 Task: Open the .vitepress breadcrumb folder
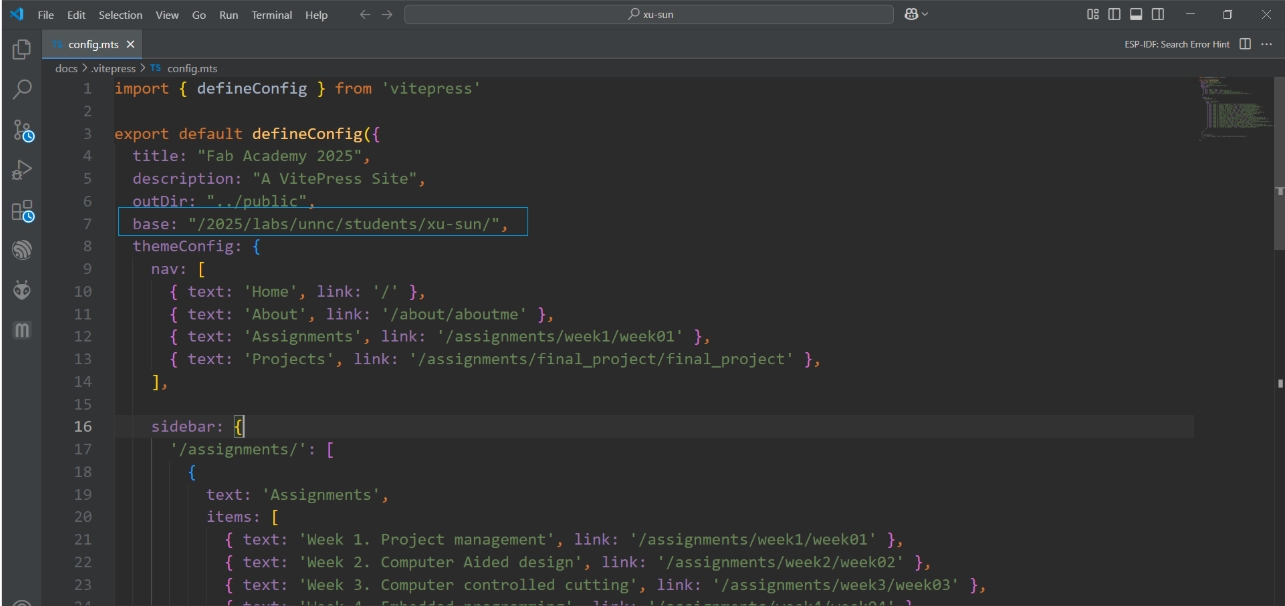point(113,68)
